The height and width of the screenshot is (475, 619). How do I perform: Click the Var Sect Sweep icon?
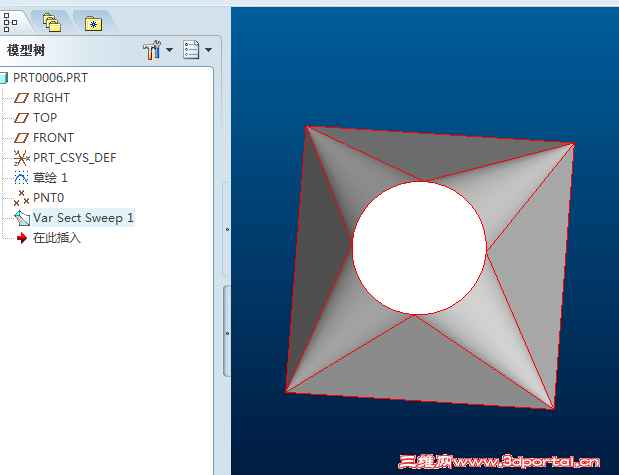point(22,218)
